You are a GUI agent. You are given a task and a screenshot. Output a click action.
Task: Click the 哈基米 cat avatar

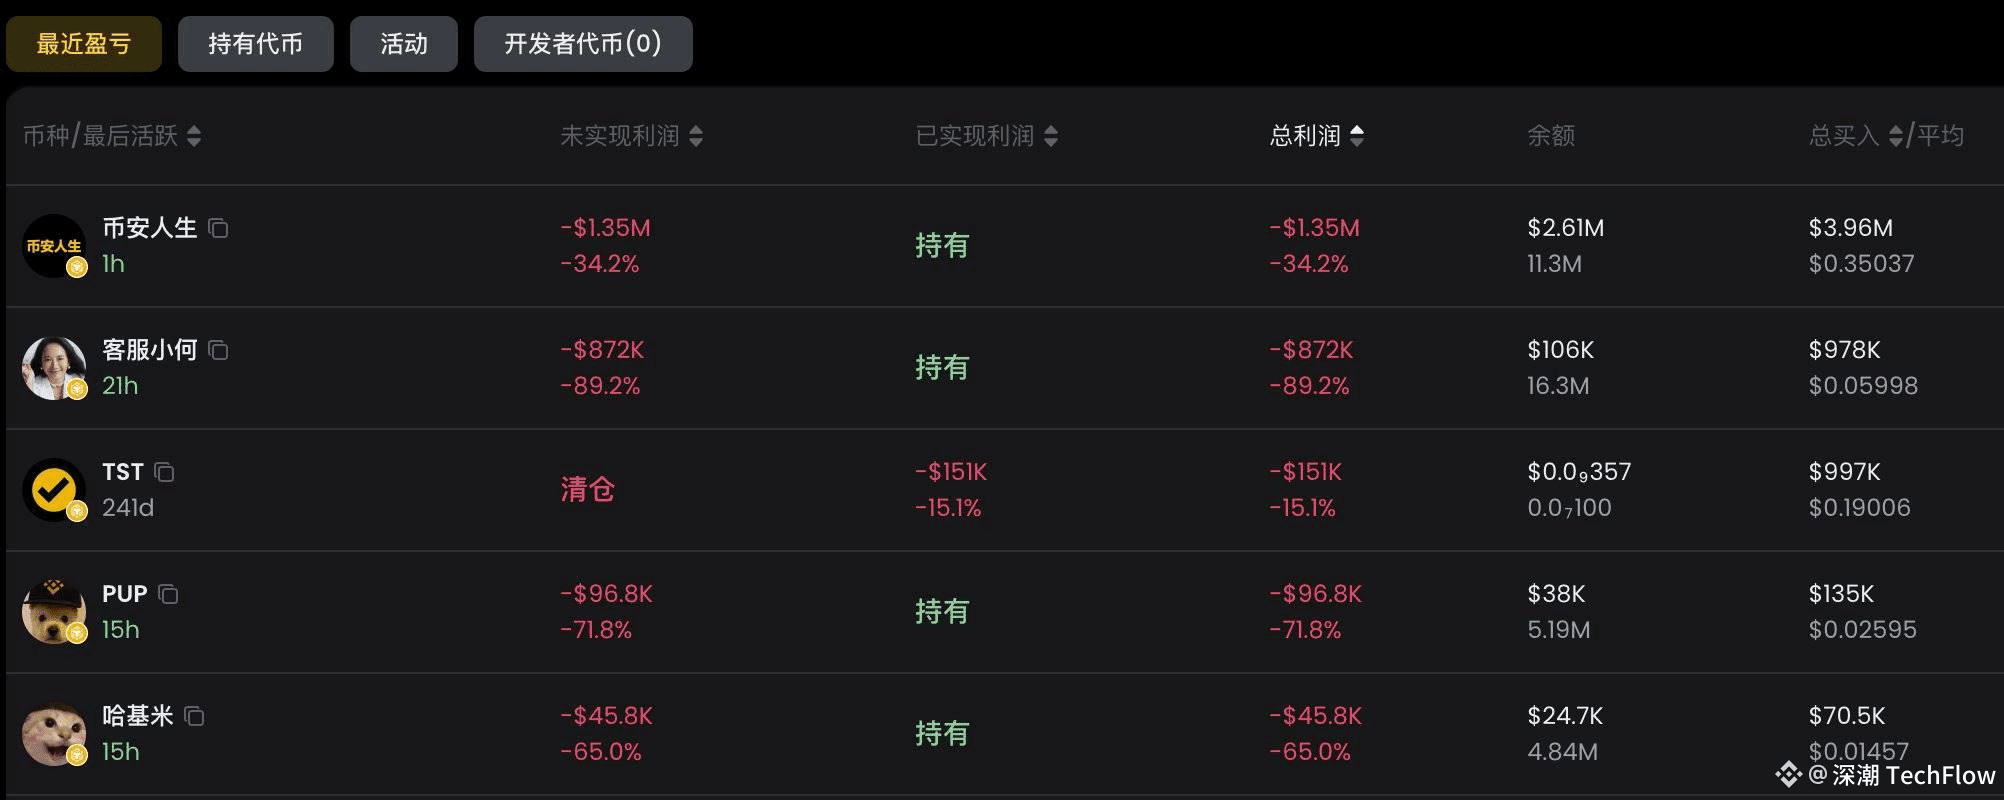pos(54,734)
